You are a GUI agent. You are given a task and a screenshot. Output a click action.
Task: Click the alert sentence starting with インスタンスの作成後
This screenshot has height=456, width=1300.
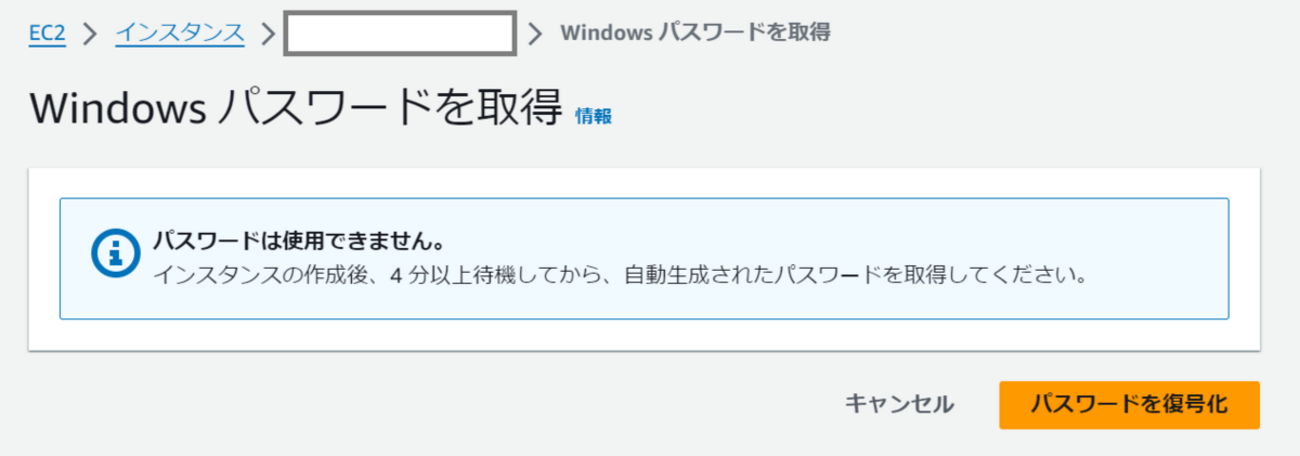[x=620, y=274]
